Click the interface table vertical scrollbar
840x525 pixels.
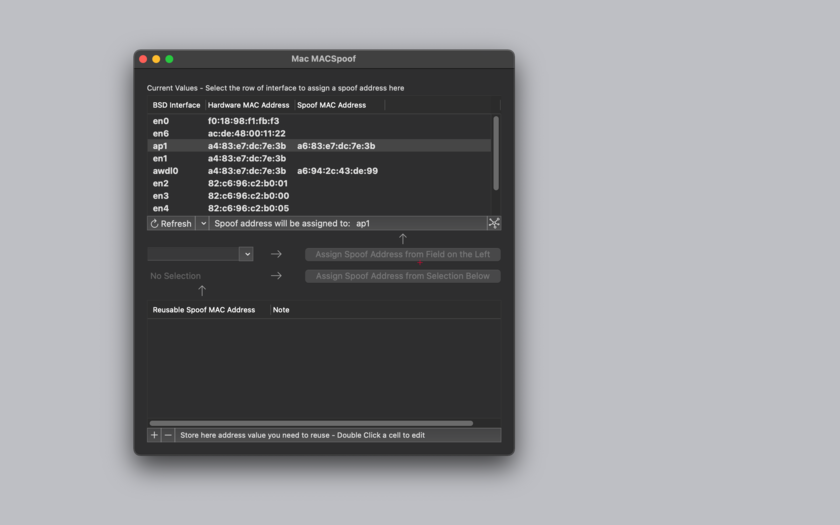pos(496,153)
